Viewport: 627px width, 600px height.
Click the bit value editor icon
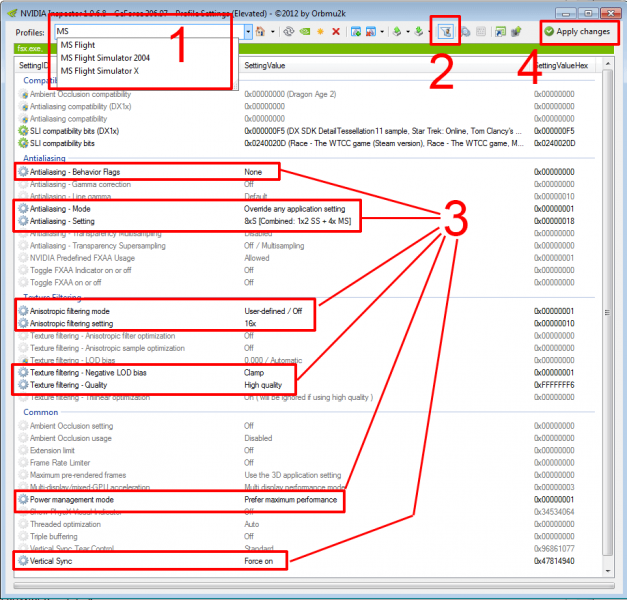coord(481,31)
